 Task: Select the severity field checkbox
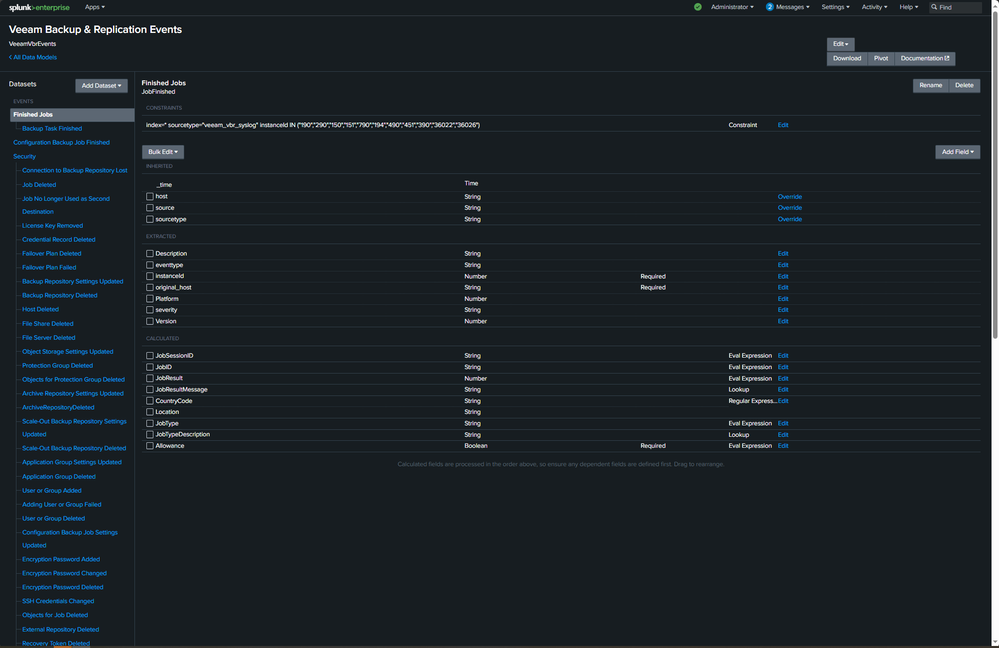coord(150,310)
